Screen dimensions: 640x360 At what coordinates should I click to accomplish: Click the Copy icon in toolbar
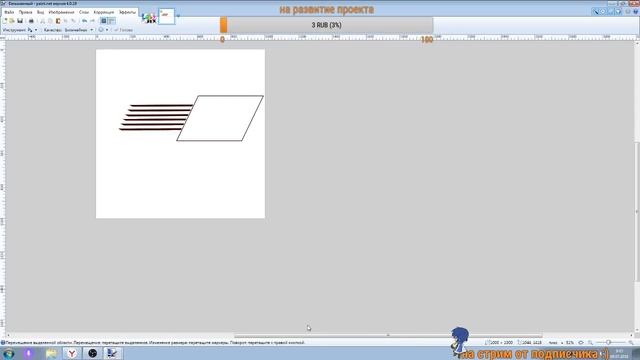tap(50, 21)
